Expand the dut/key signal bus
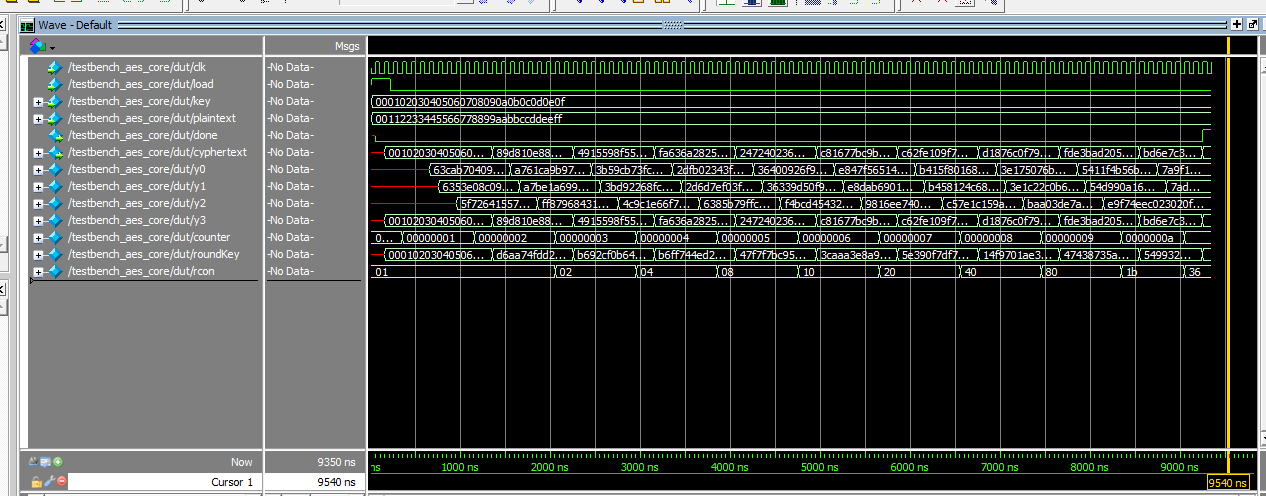1266x496 pixels. [38, 102]
